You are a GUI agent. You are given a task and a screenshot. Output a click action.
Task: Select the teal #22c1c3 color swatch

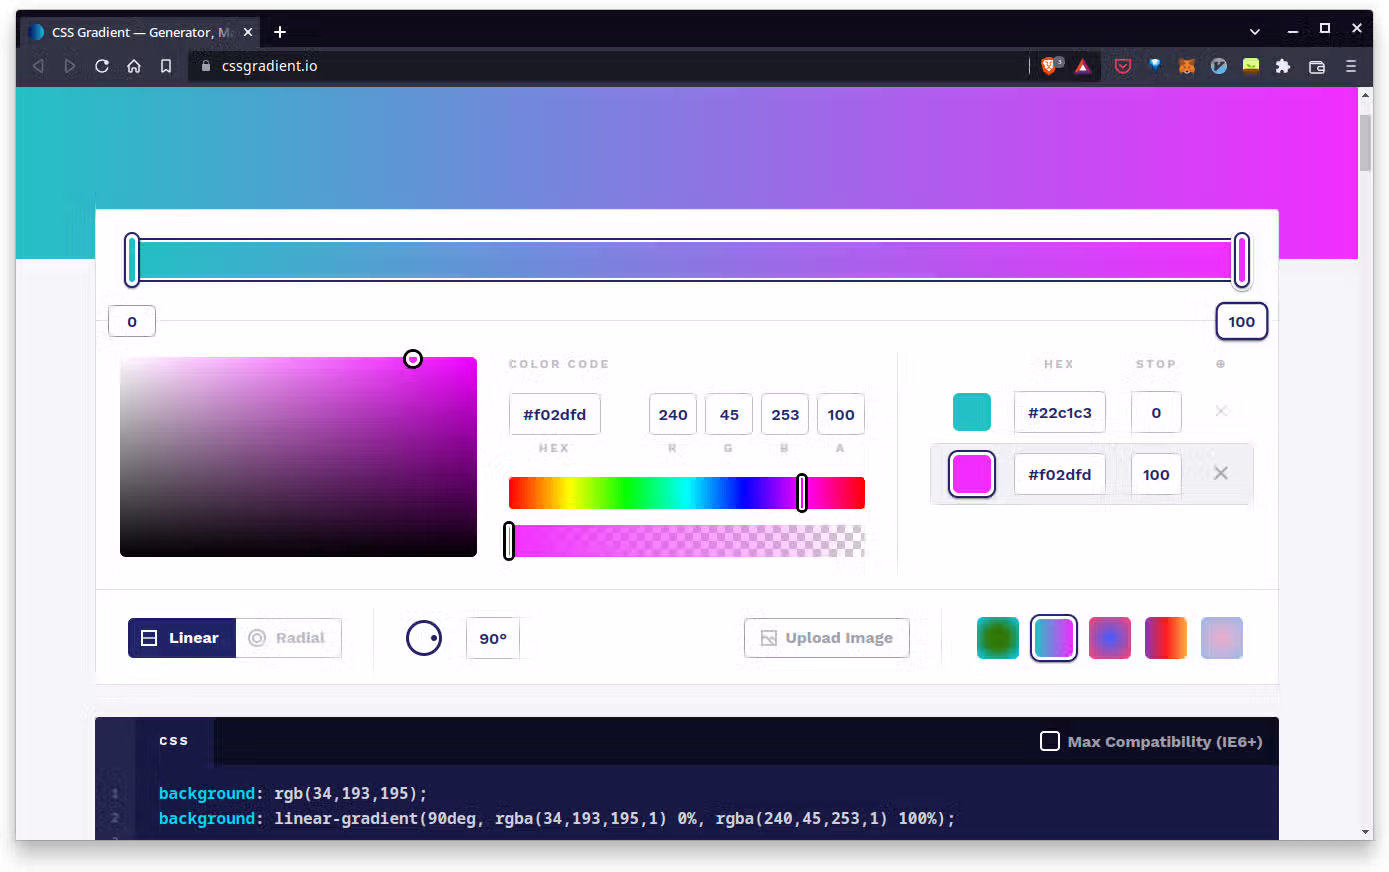[x=971, y=411]
